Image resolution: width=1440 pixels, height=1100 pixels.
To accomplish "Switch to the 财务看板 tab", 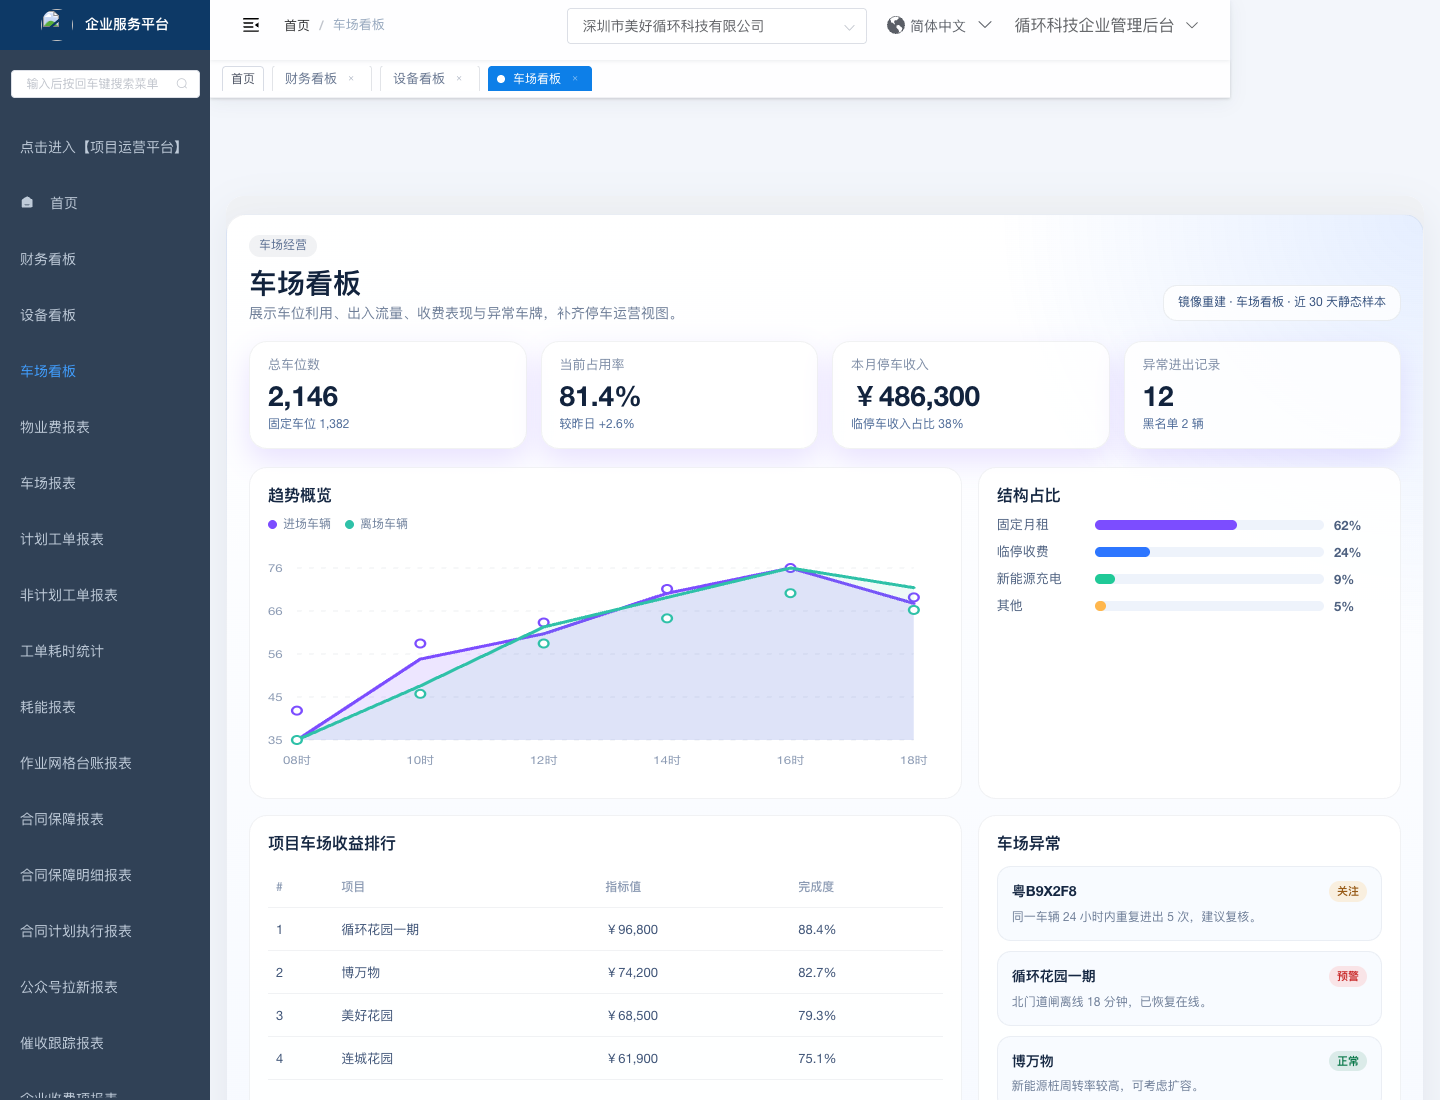I will pos(311,79).
